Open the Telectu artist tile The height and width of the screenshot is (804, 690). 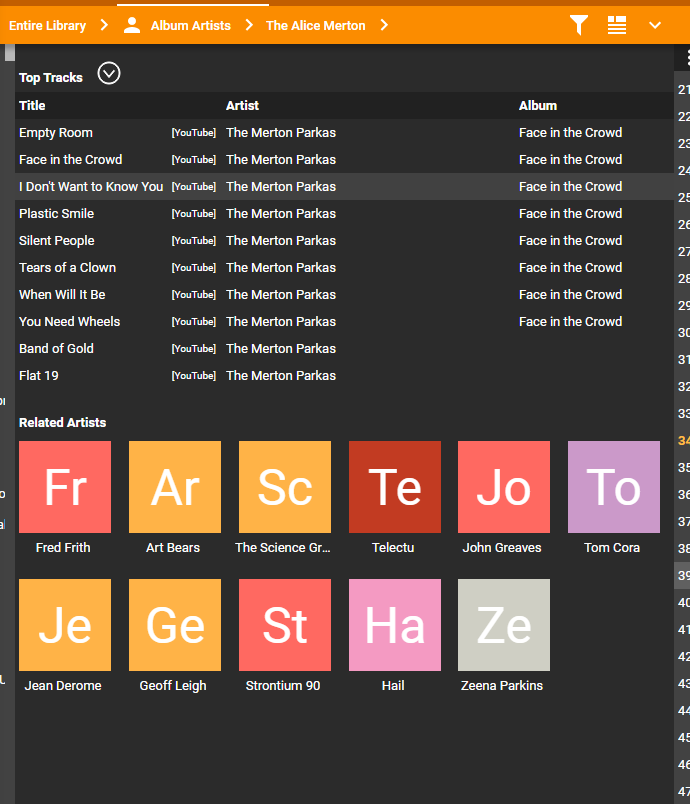(x=394, y=487)
